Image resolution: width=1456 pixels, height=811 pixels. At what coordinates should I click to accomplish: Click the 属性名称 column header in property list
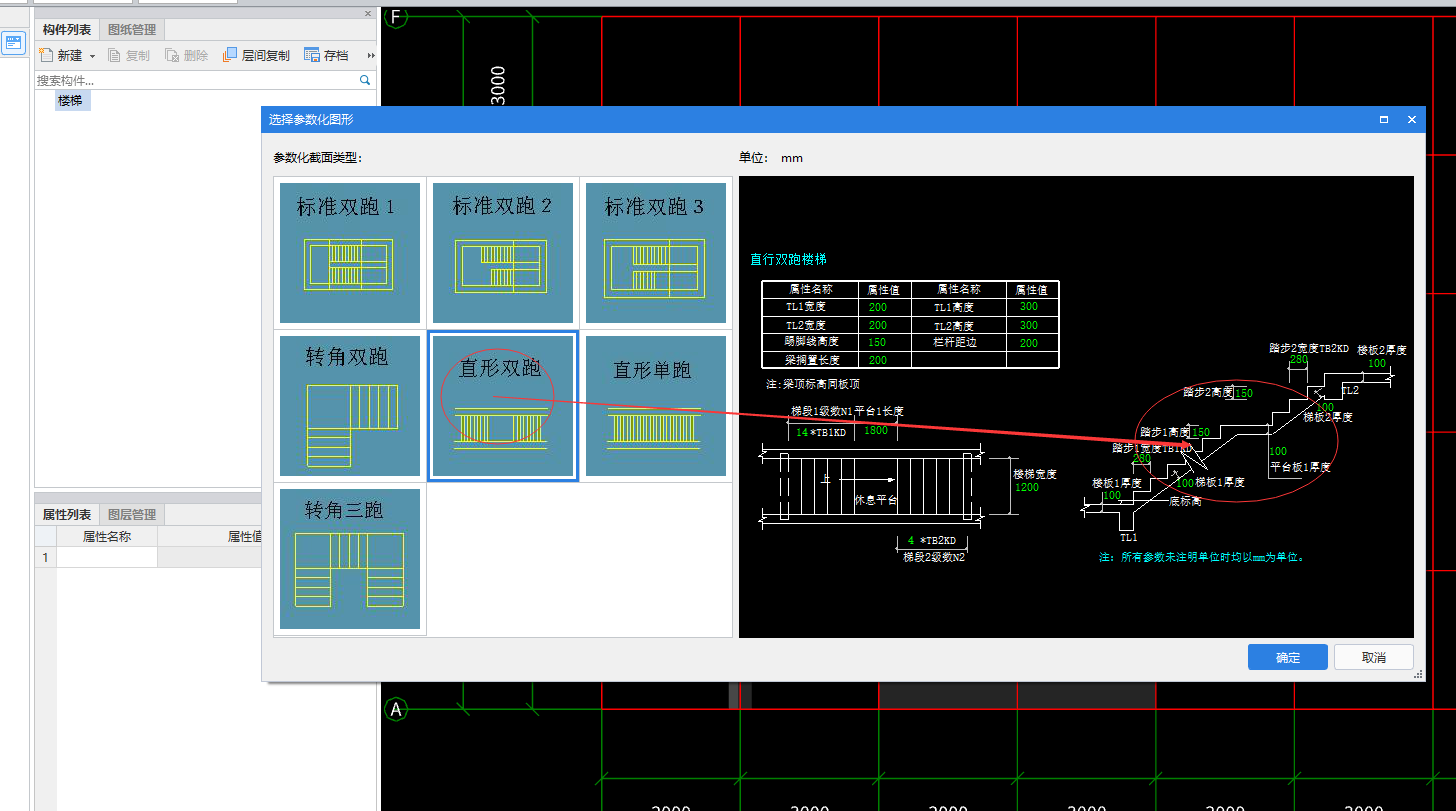pyautogui.click(x=107, y=537)
